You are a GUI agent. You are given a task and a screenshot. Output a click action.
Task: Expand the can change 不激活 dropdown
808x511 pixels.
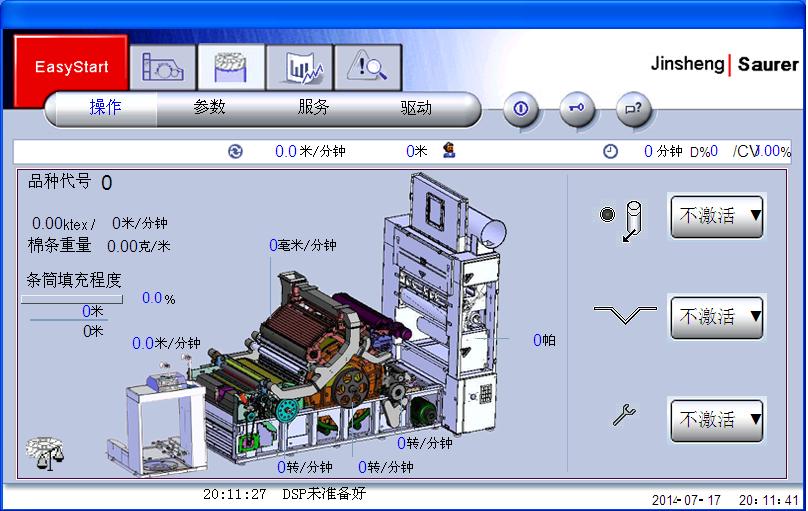[717, 215]
